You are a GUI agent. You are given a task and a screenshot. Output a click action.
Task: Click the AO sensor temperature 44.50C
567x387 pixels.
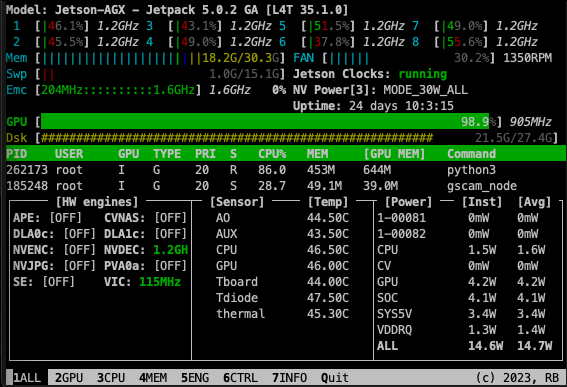[x=328, y=218]
